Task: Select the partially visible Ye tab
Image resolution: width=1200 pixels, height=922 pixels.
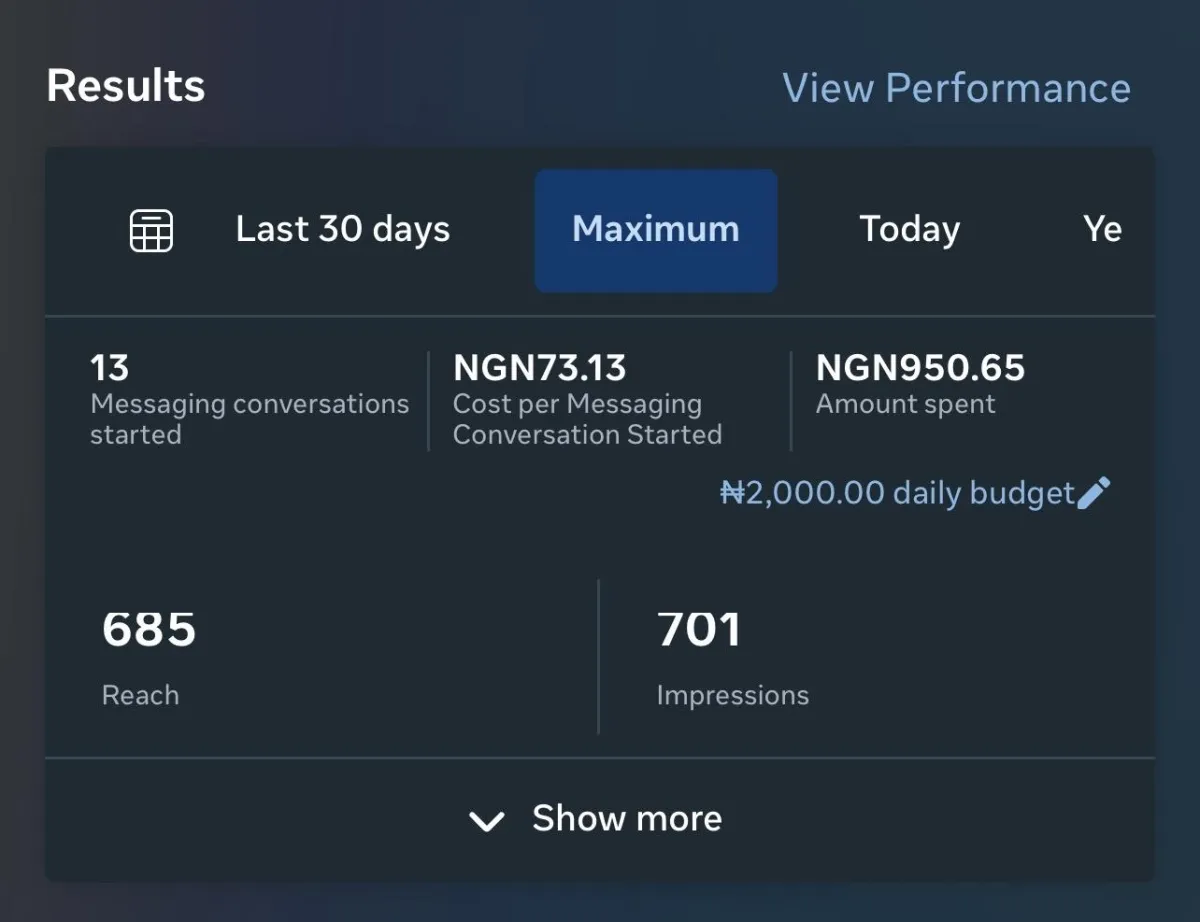Action: click(x=1103, y=229)
